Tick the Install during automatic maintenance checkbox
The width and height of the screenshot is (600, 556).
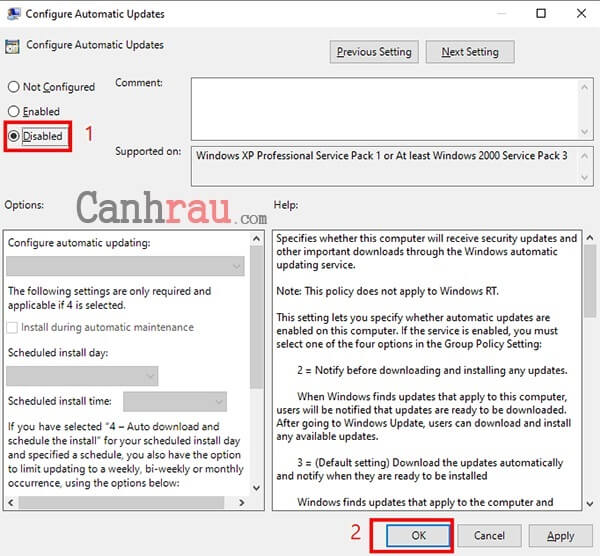point(12,328)
